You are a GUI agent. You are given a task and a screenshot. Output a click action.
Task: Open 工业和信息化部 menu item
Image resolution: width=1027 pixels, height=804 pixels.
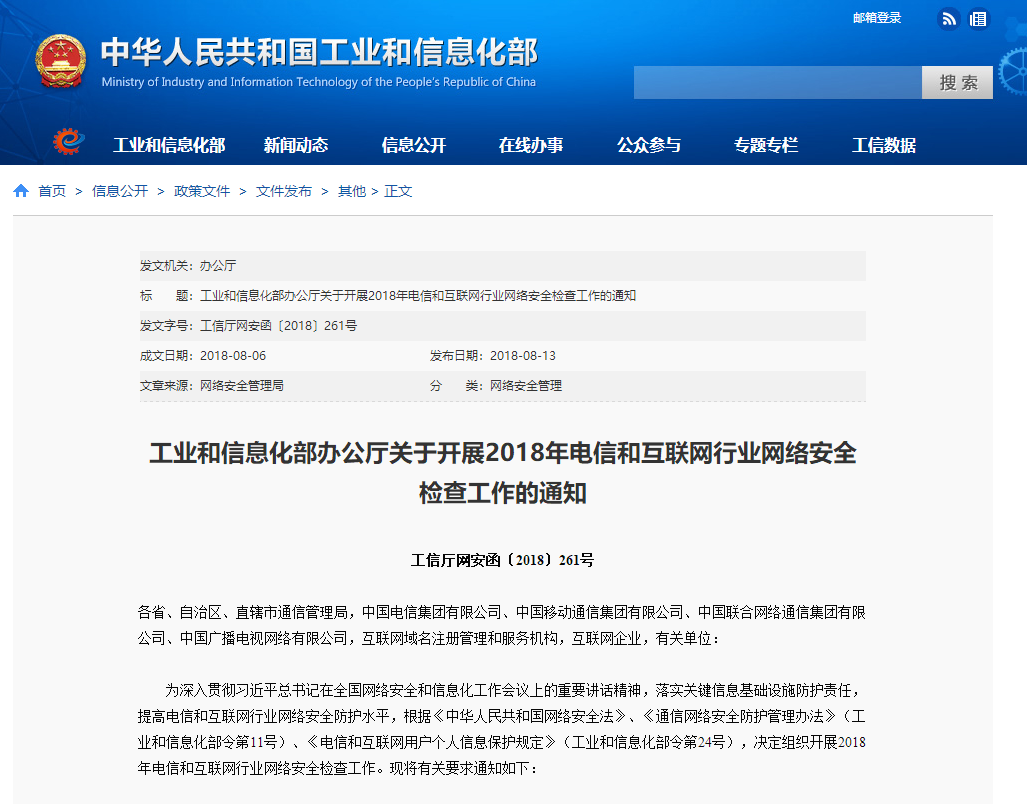pyautogui.click(x=169, y=145)
